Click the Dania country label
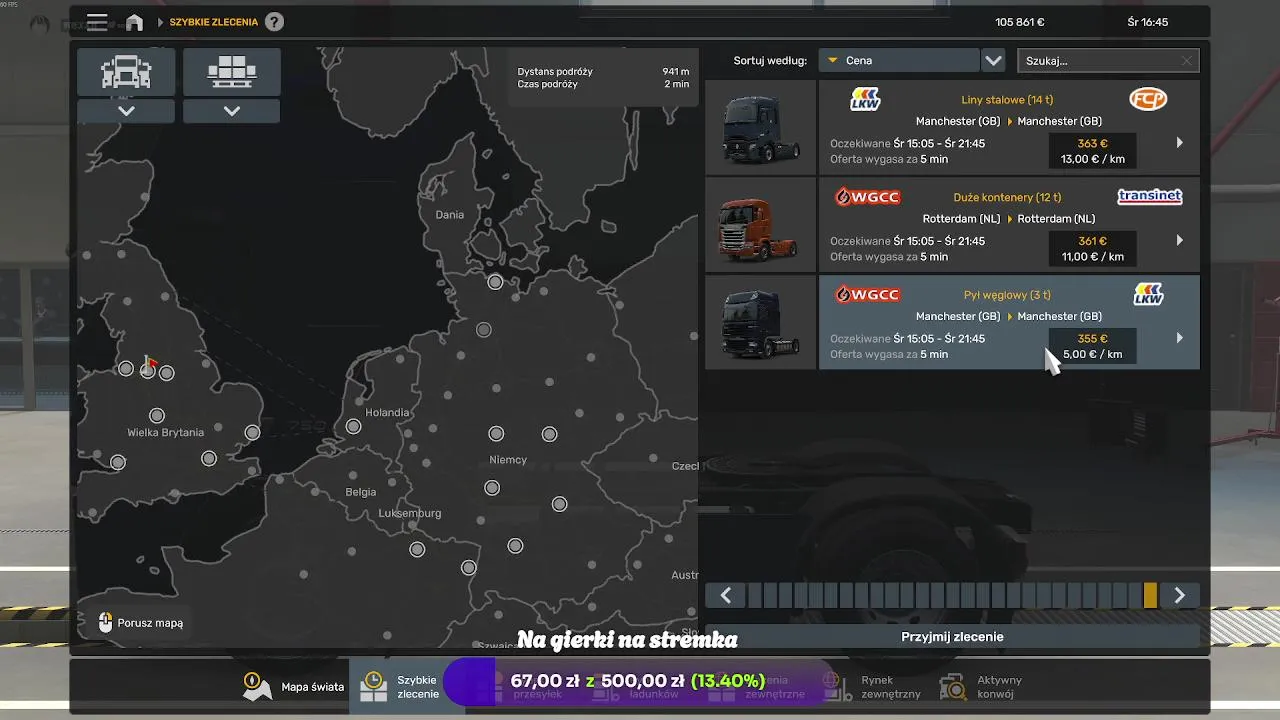The height and width of the screenshot is (720, 1280). (450, 214)
